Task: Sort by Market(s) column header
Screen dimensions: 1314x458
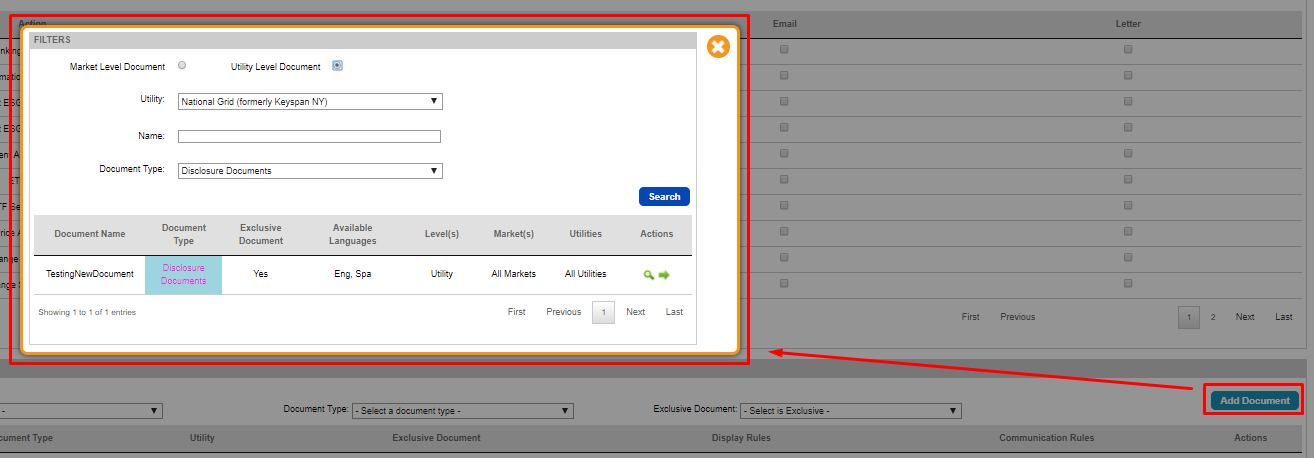Action: pyautogui.click(x=514, y=234)
